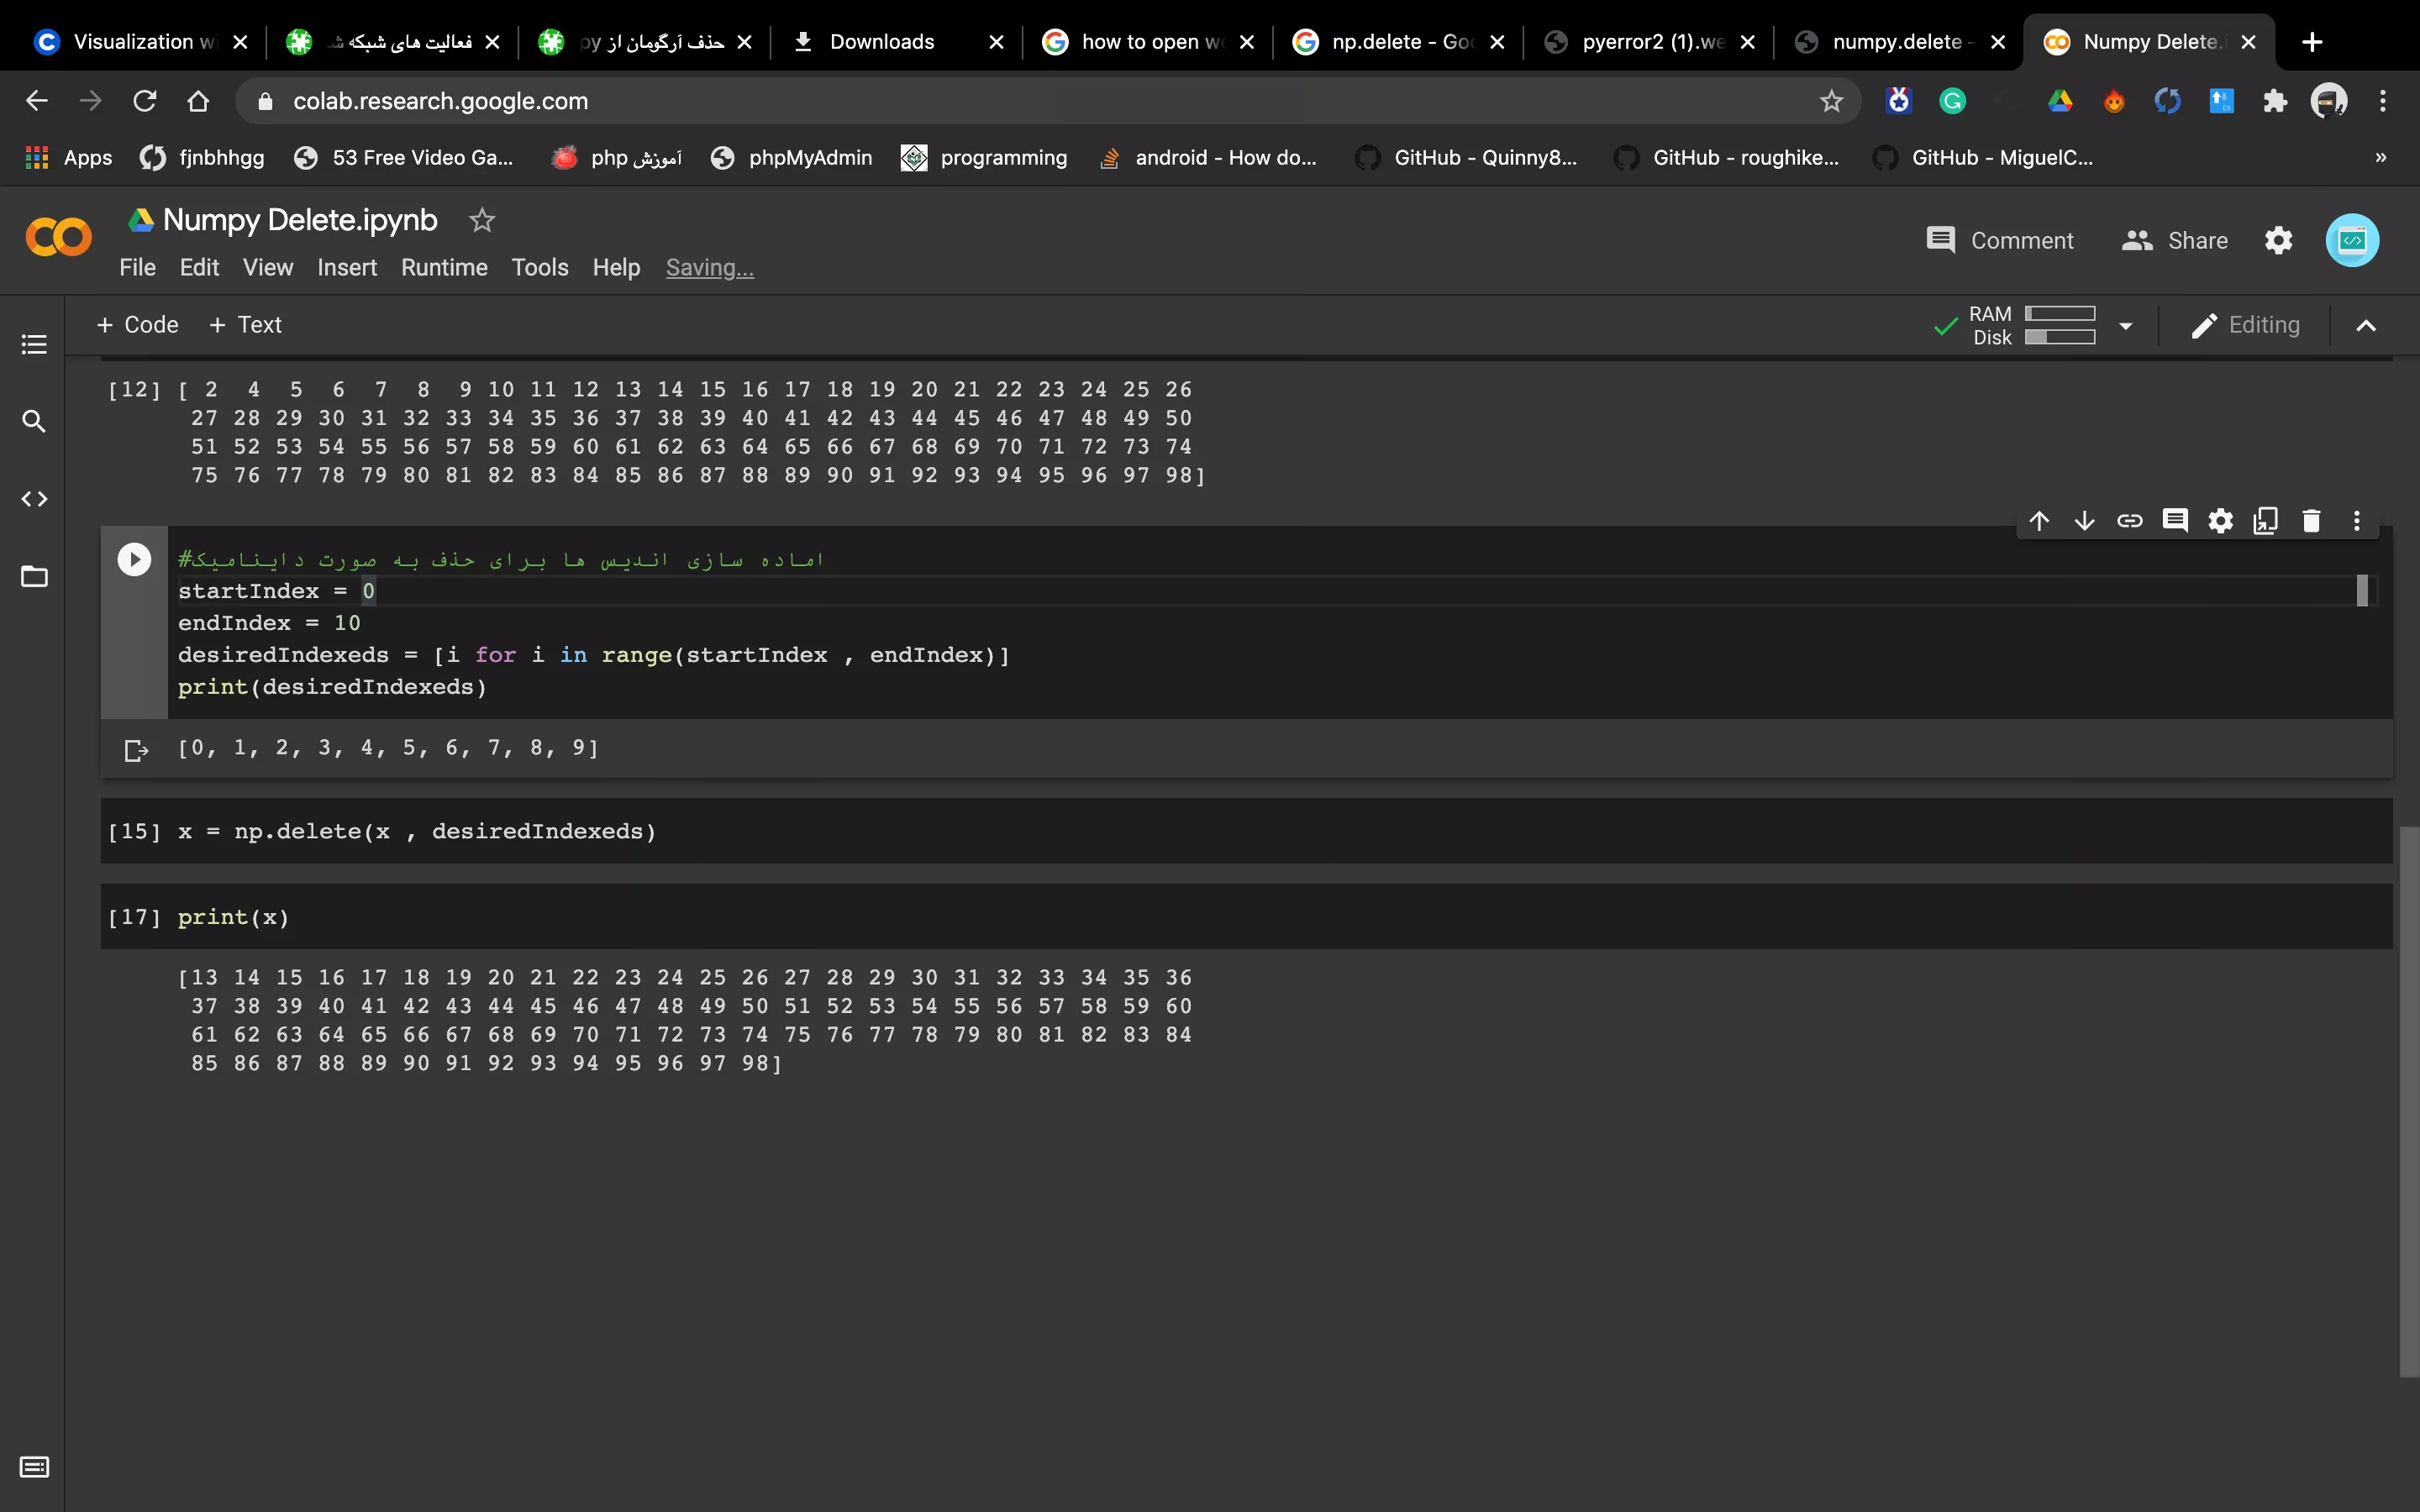The width and height of the screenshot is (2420, 1512).
Task: Add a new Text cell
Action: point(245,325)
